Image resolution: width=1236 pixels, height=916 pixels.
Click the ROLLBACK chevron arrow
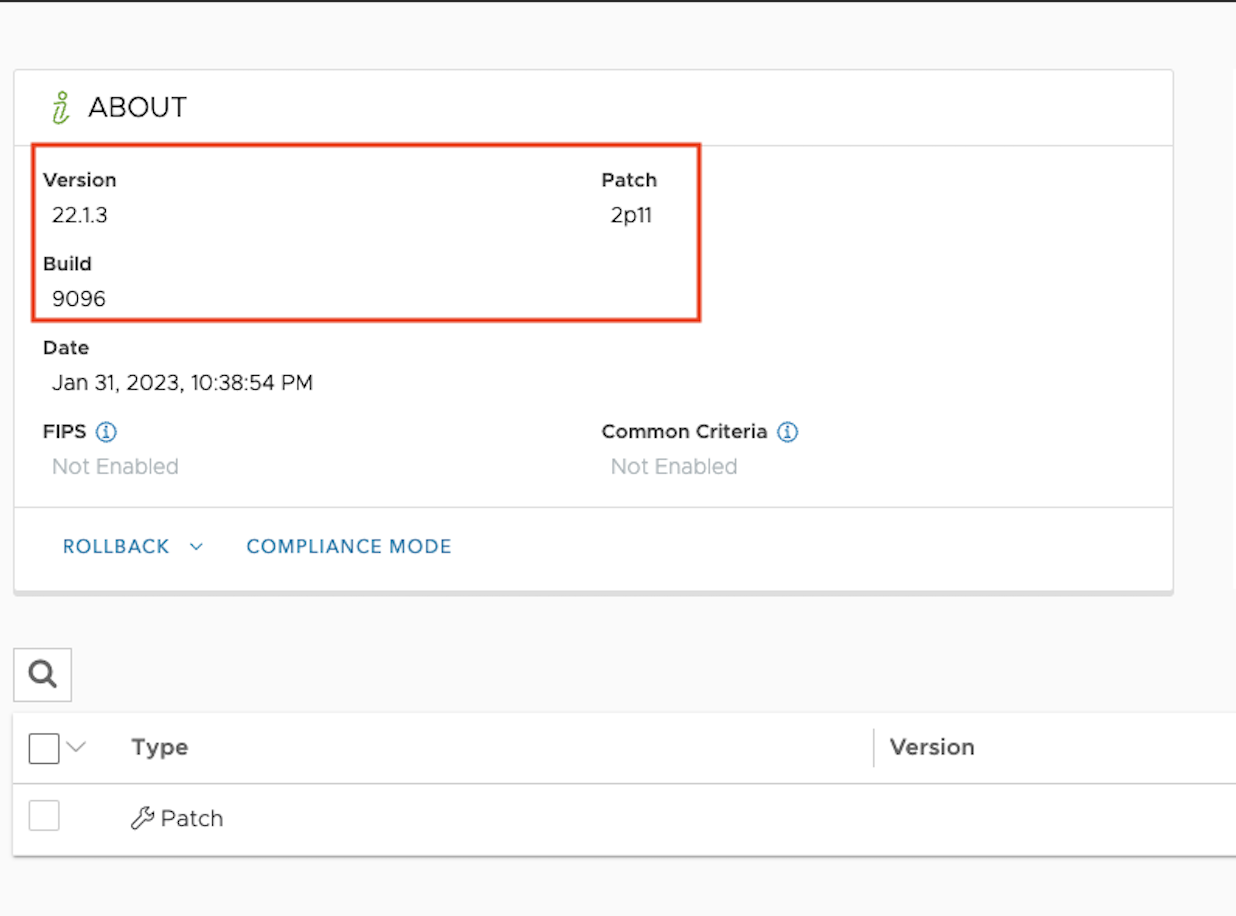tap(197, 547)
